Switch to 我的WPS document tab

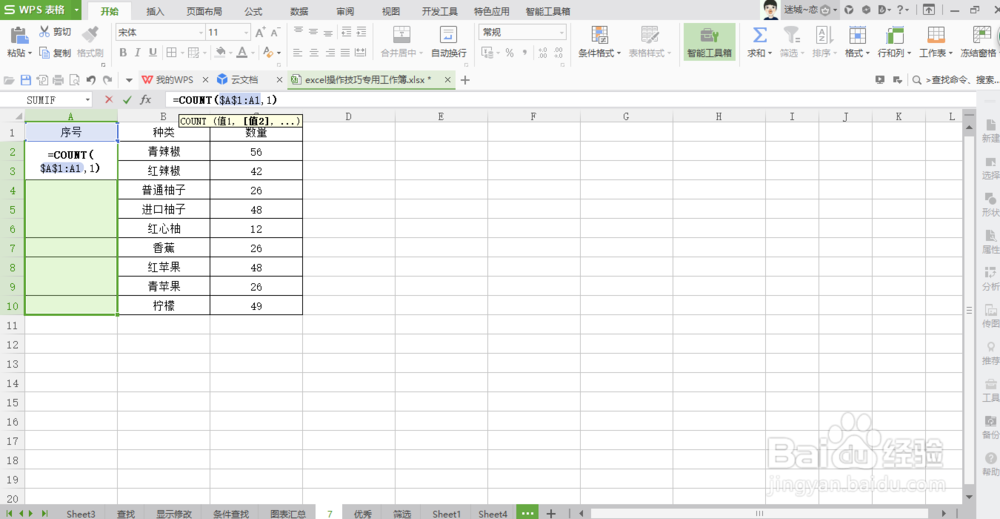pyautogui.click(x=168, y=80)
